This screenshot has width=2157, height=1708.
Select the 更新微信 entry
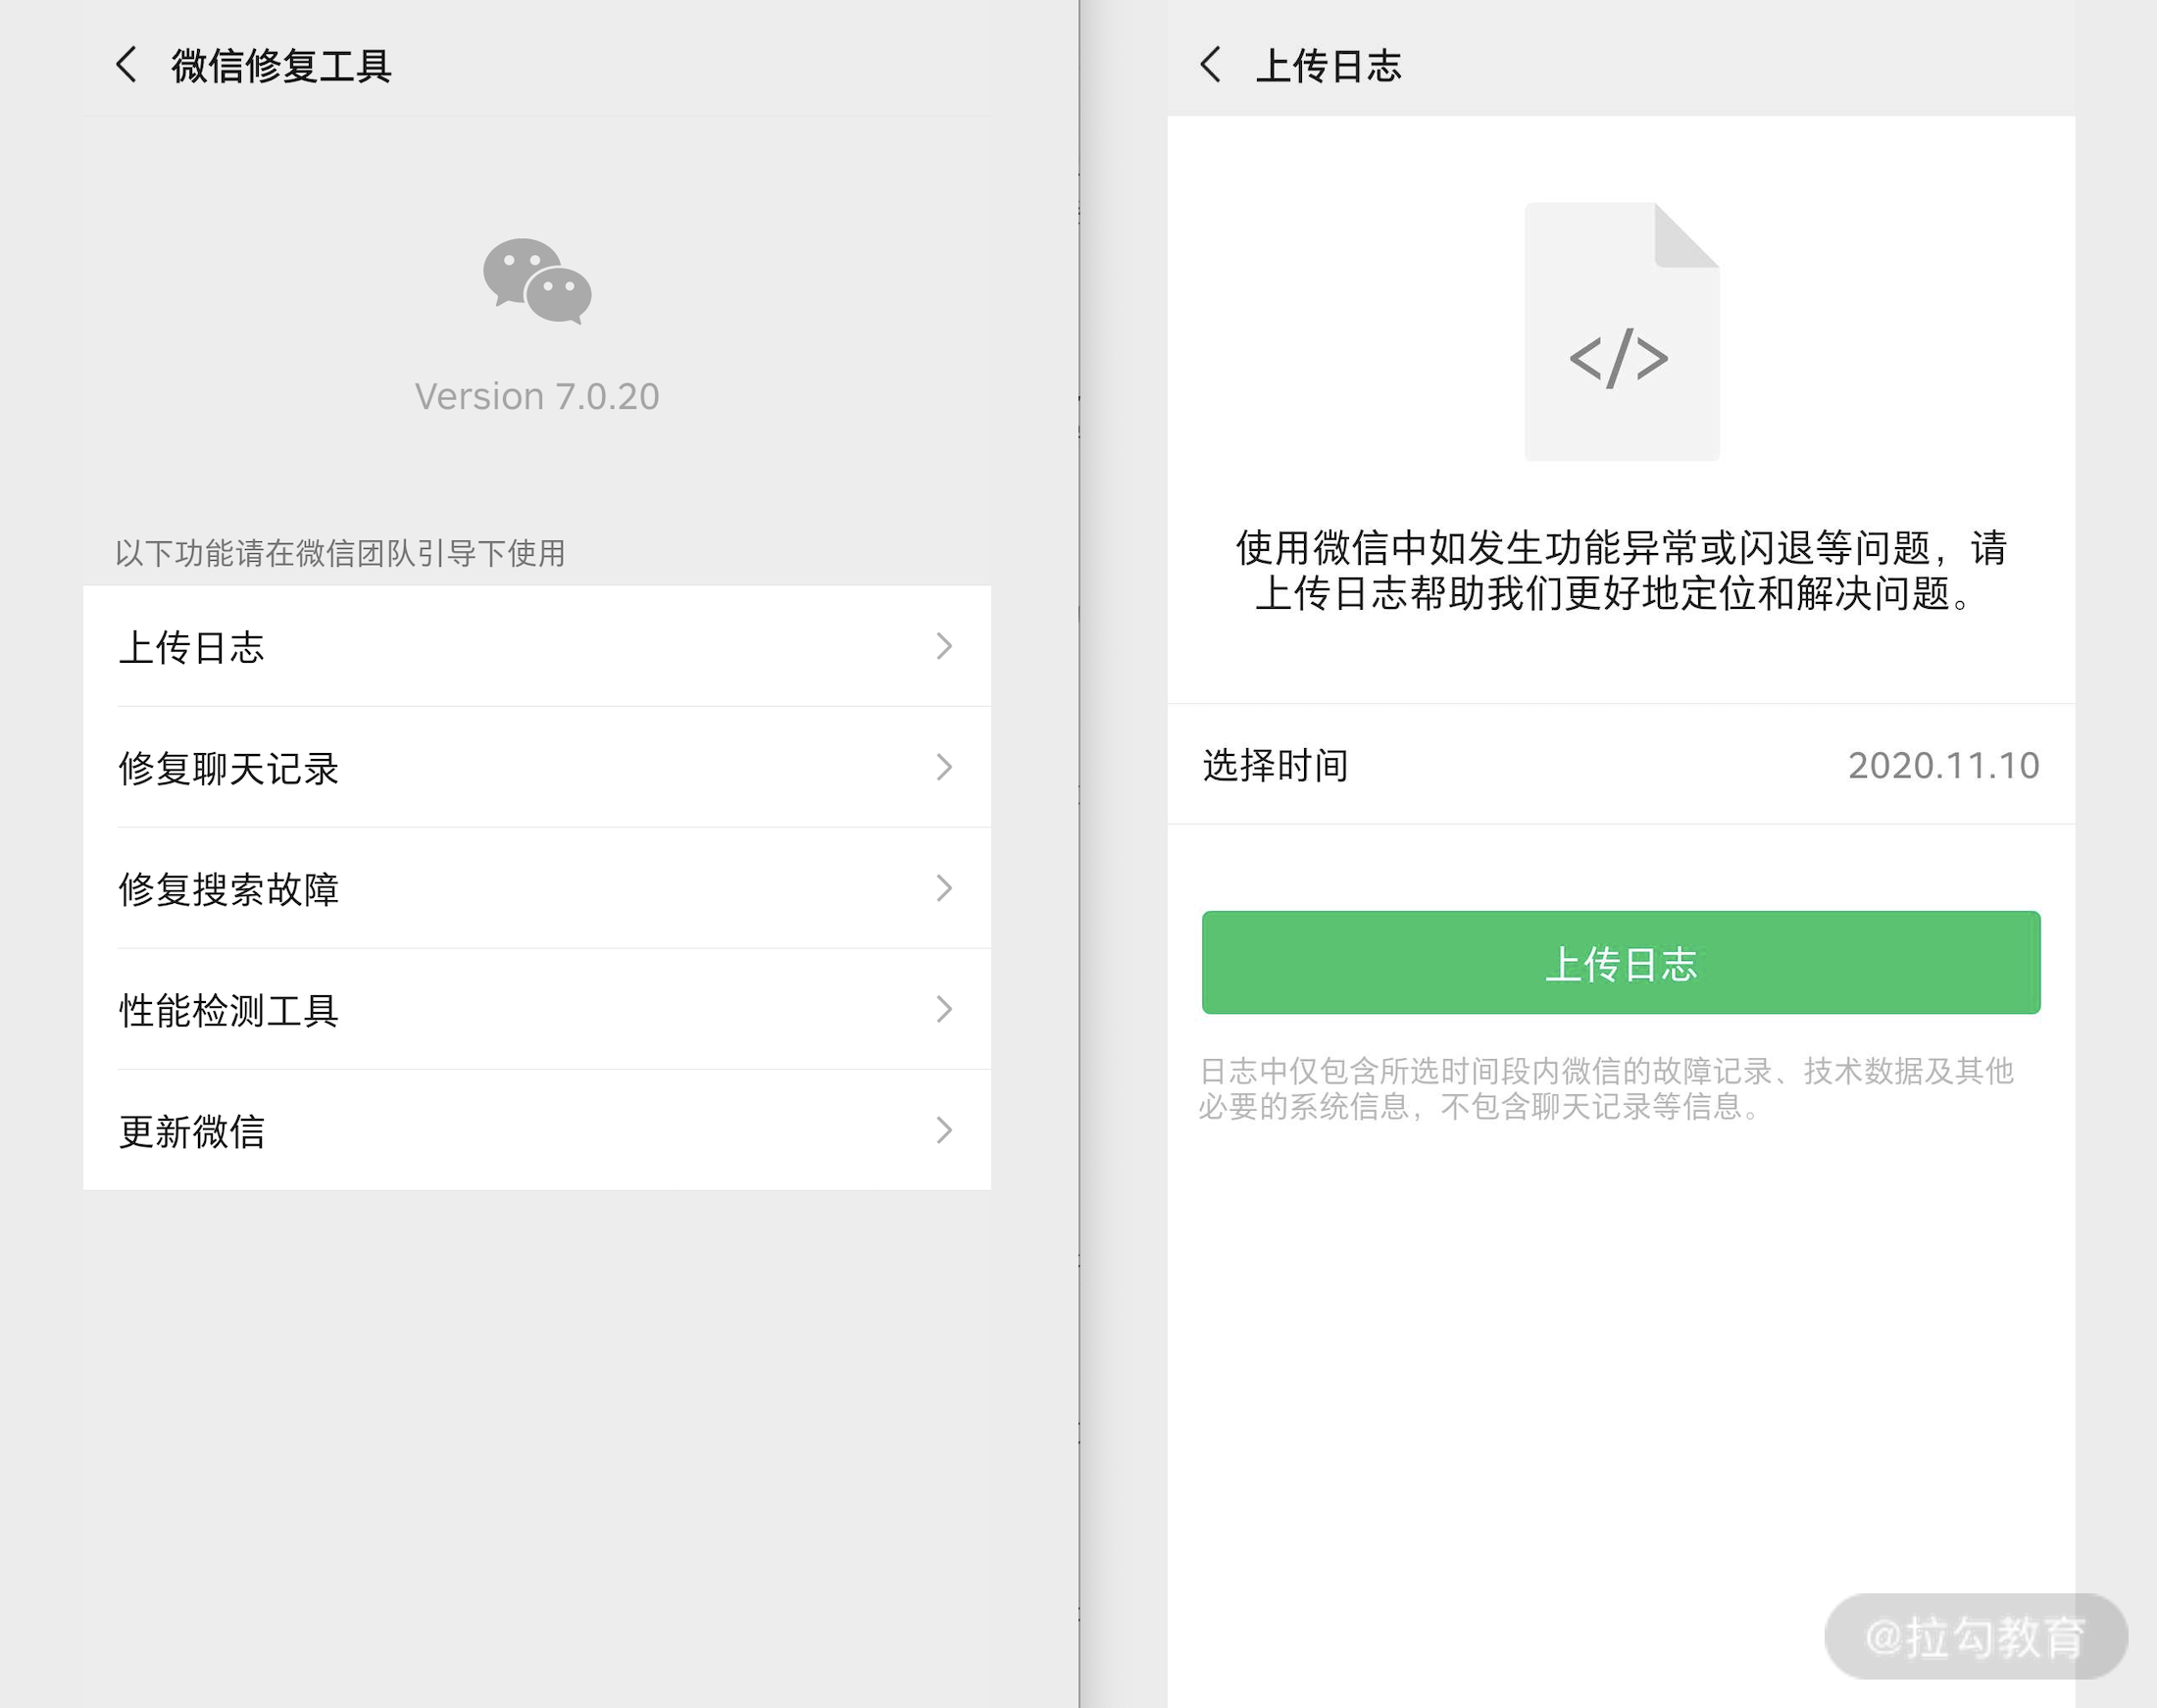click(192, 1131)
